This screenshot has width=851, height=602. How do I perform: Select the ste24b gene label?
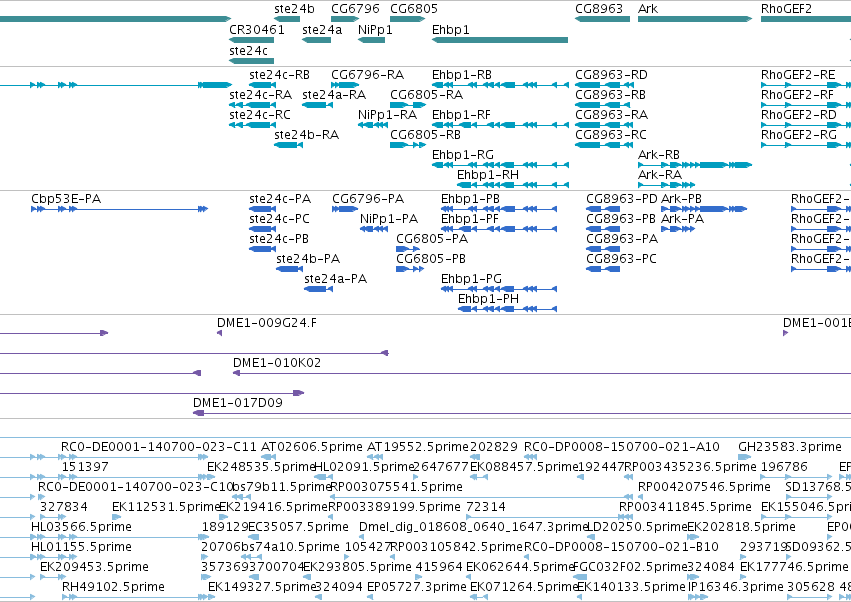point(294,9)
